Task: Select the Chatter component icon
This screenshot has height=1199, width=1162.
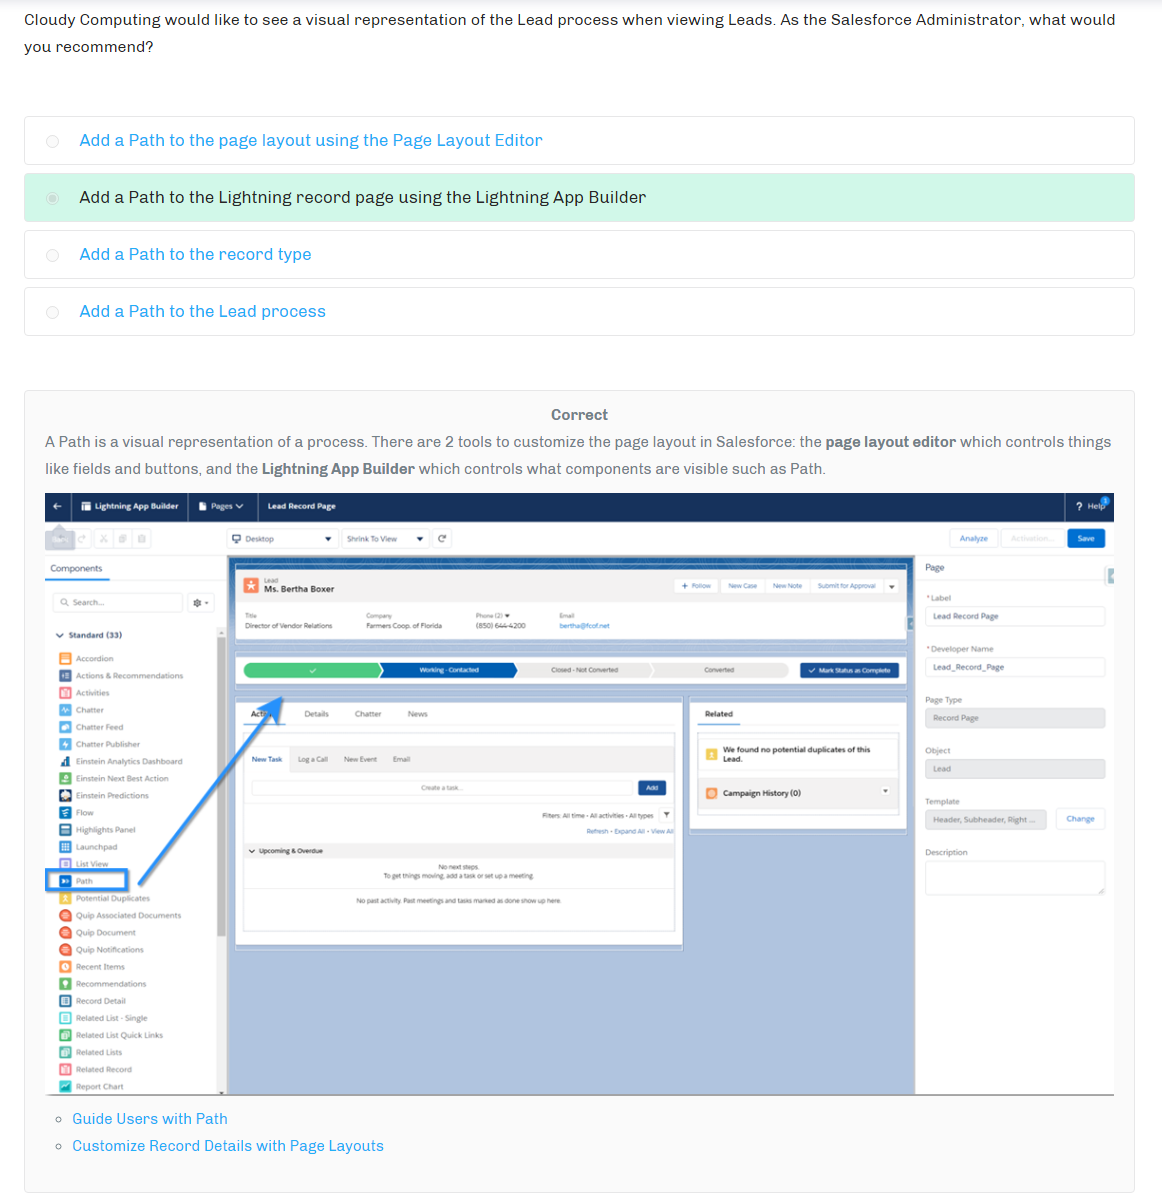Action: [x=65, y=710]
